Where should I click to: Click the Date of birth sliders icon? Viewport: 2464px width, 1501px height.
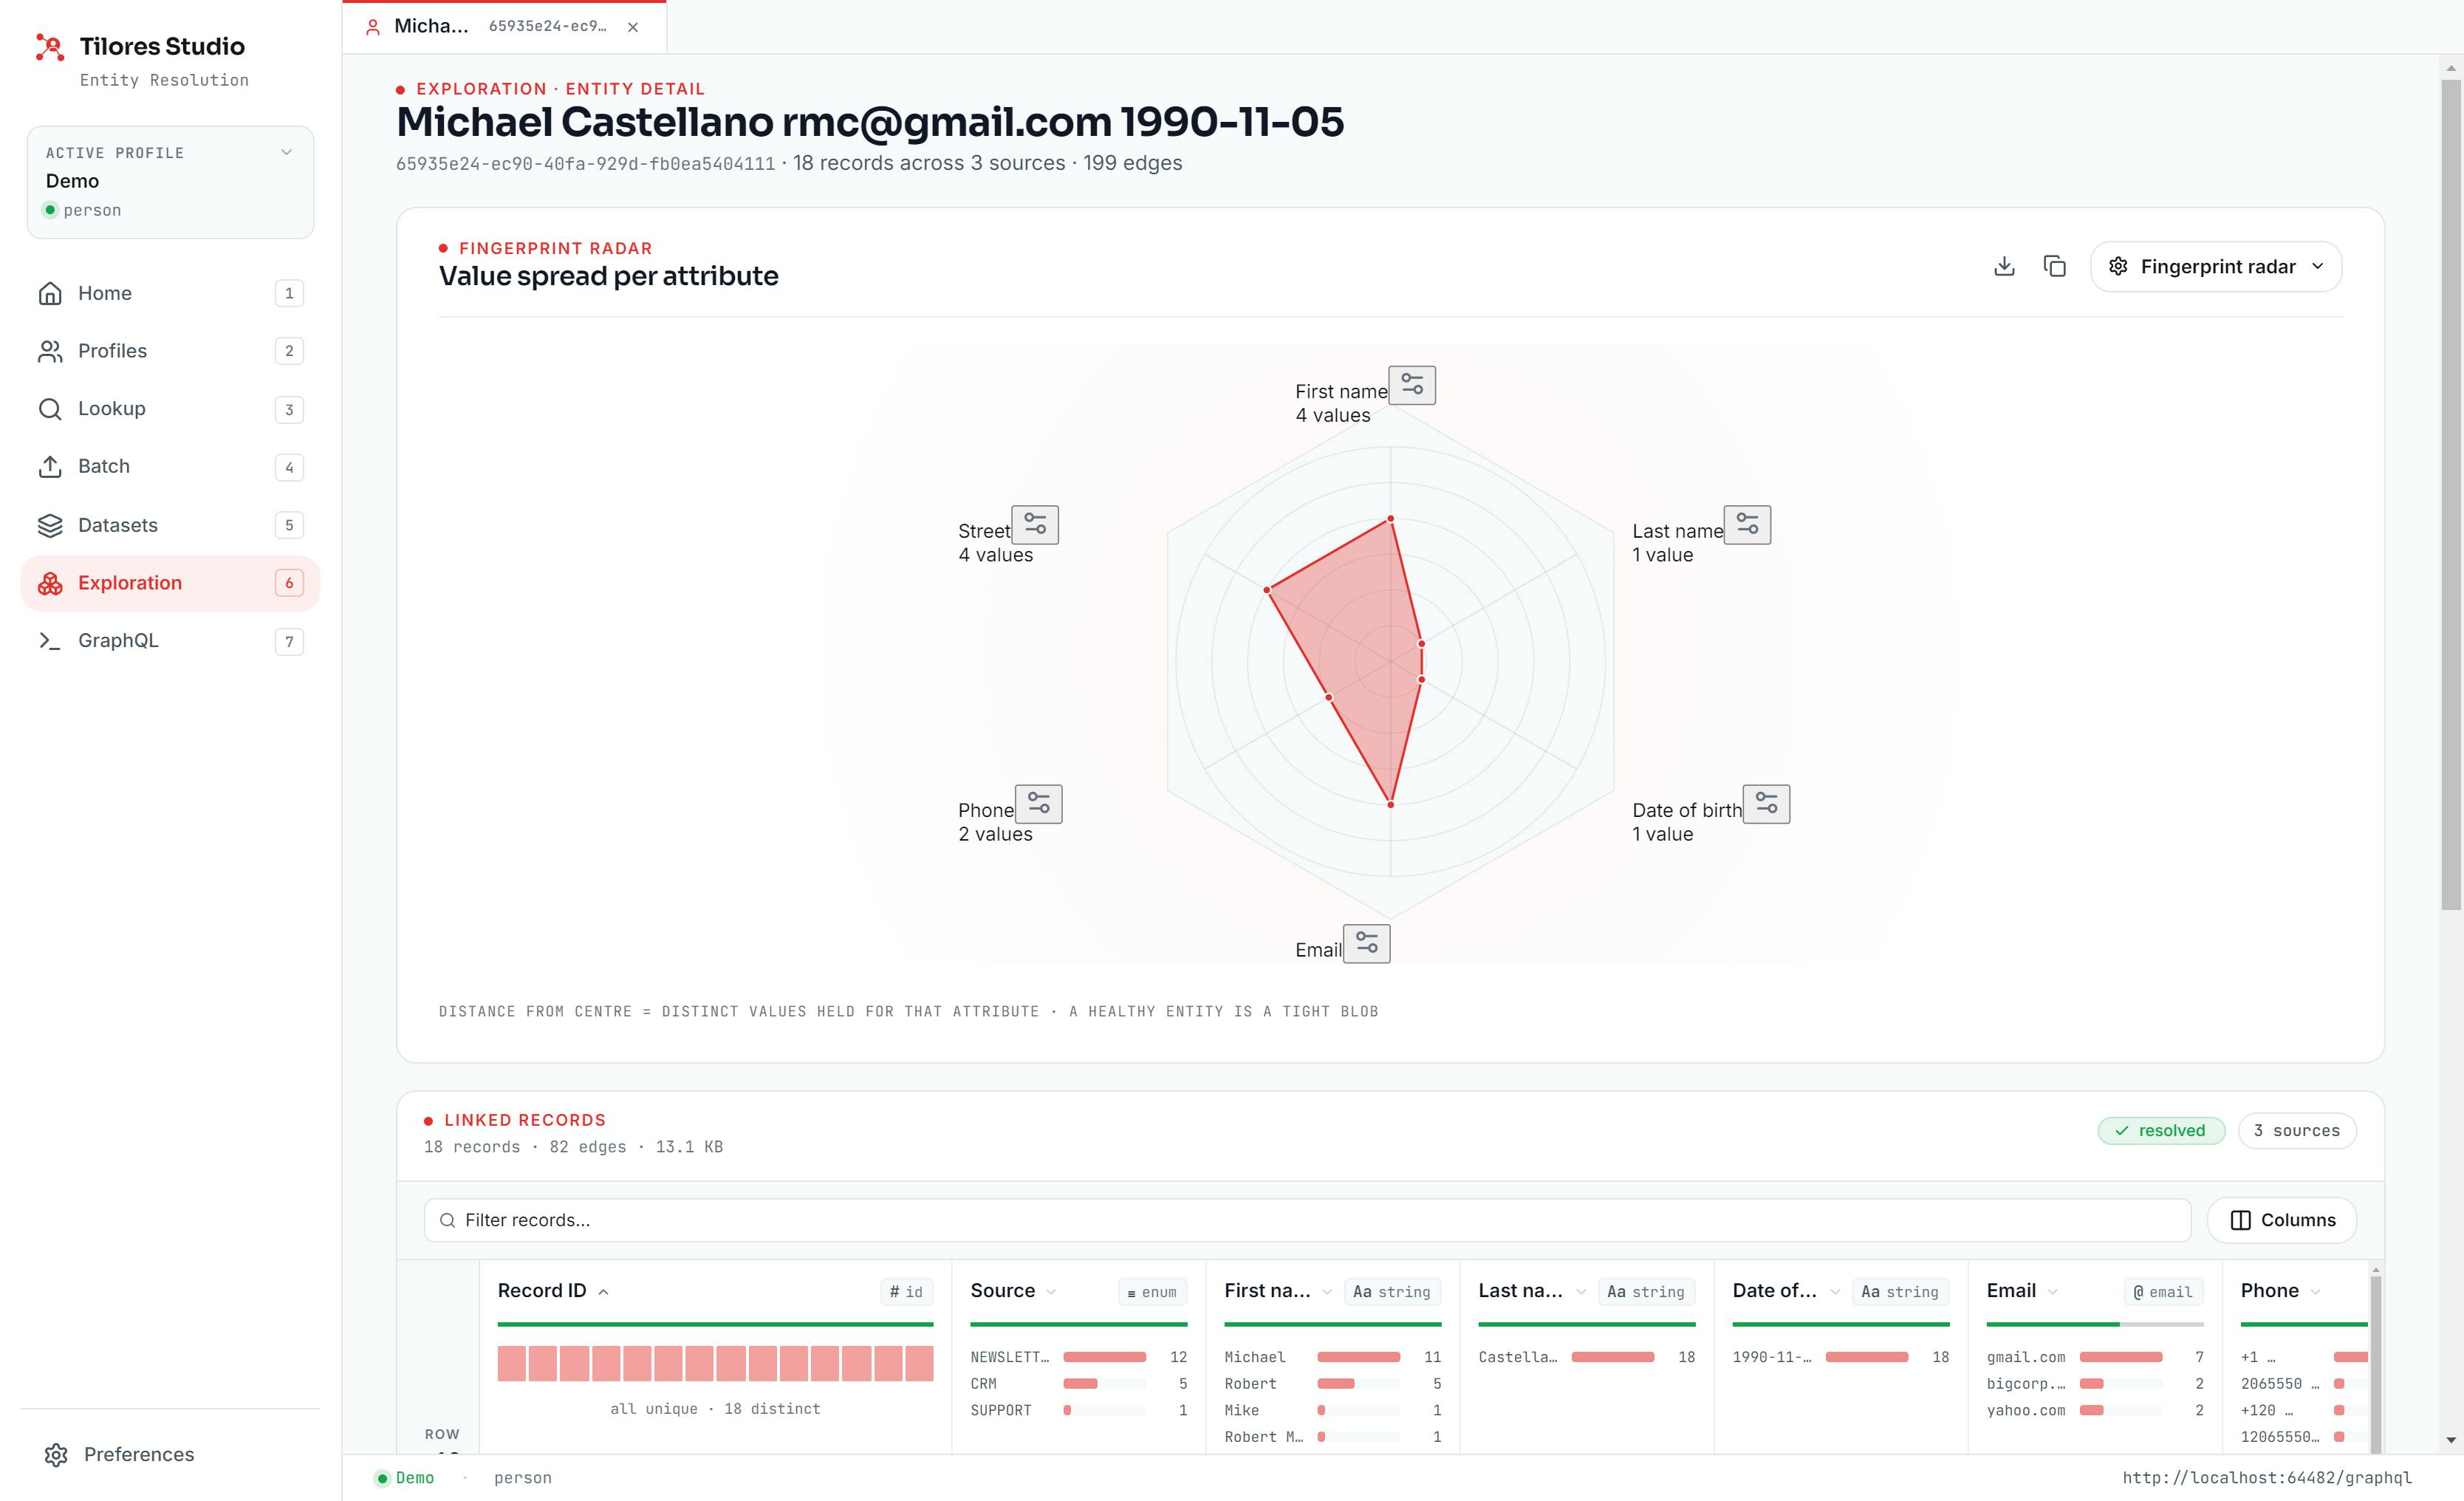tap(1767, 804)
